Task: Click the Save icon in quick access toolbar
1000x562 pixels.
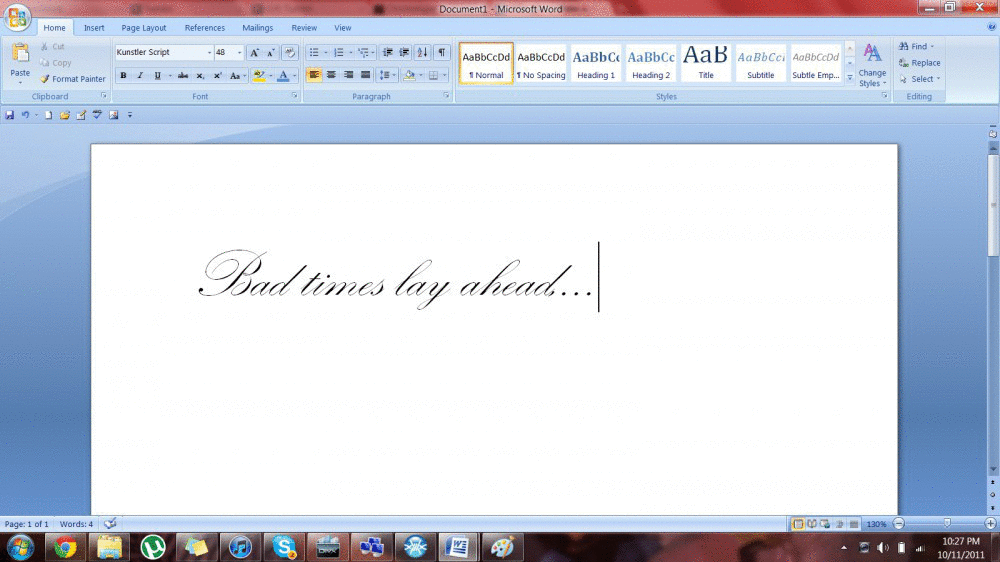Action: (x=9, y=115)
